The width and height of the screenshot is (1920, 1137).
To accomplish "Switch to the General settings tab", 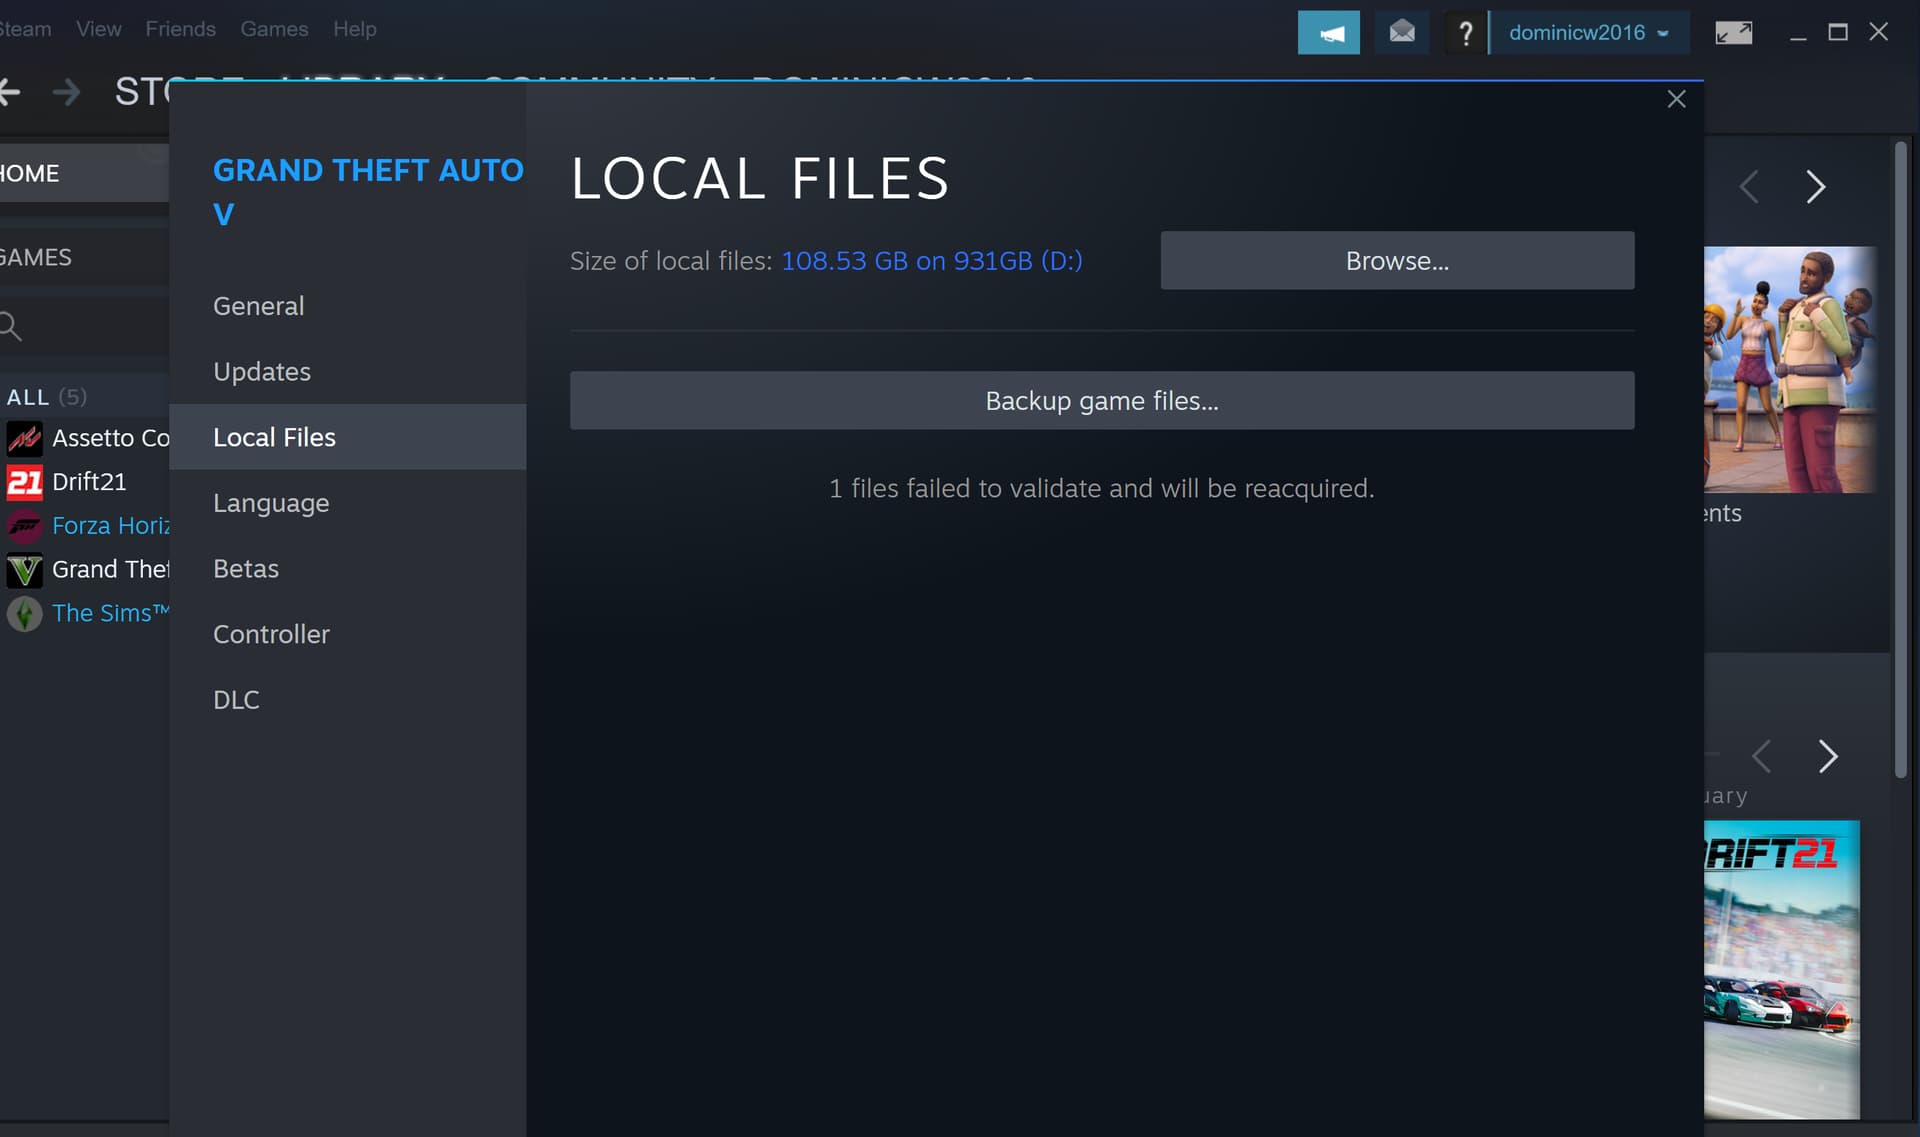I will [347, 306].
